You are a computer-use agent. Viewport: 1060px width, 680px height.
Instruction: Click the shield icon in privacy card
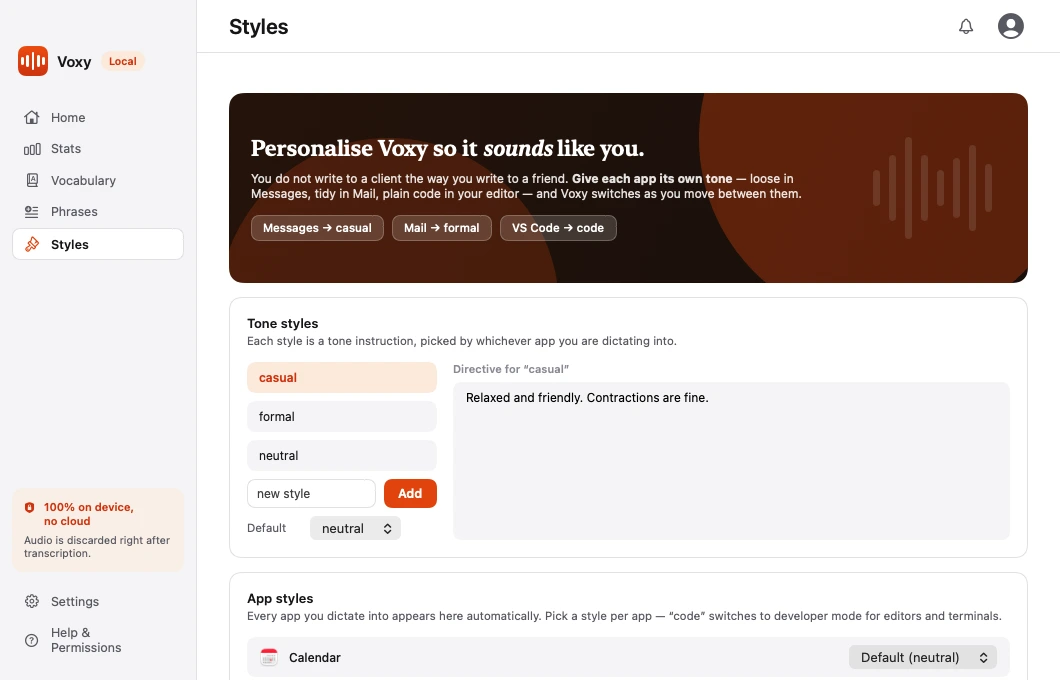(29, 507)
